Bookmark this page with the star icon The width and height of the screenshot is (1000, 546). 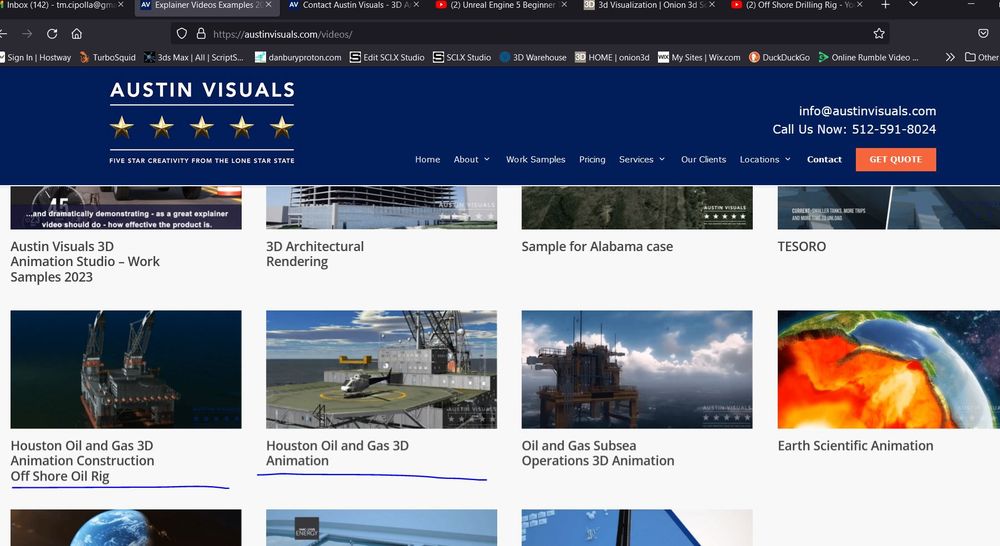(x=879, y=33)
